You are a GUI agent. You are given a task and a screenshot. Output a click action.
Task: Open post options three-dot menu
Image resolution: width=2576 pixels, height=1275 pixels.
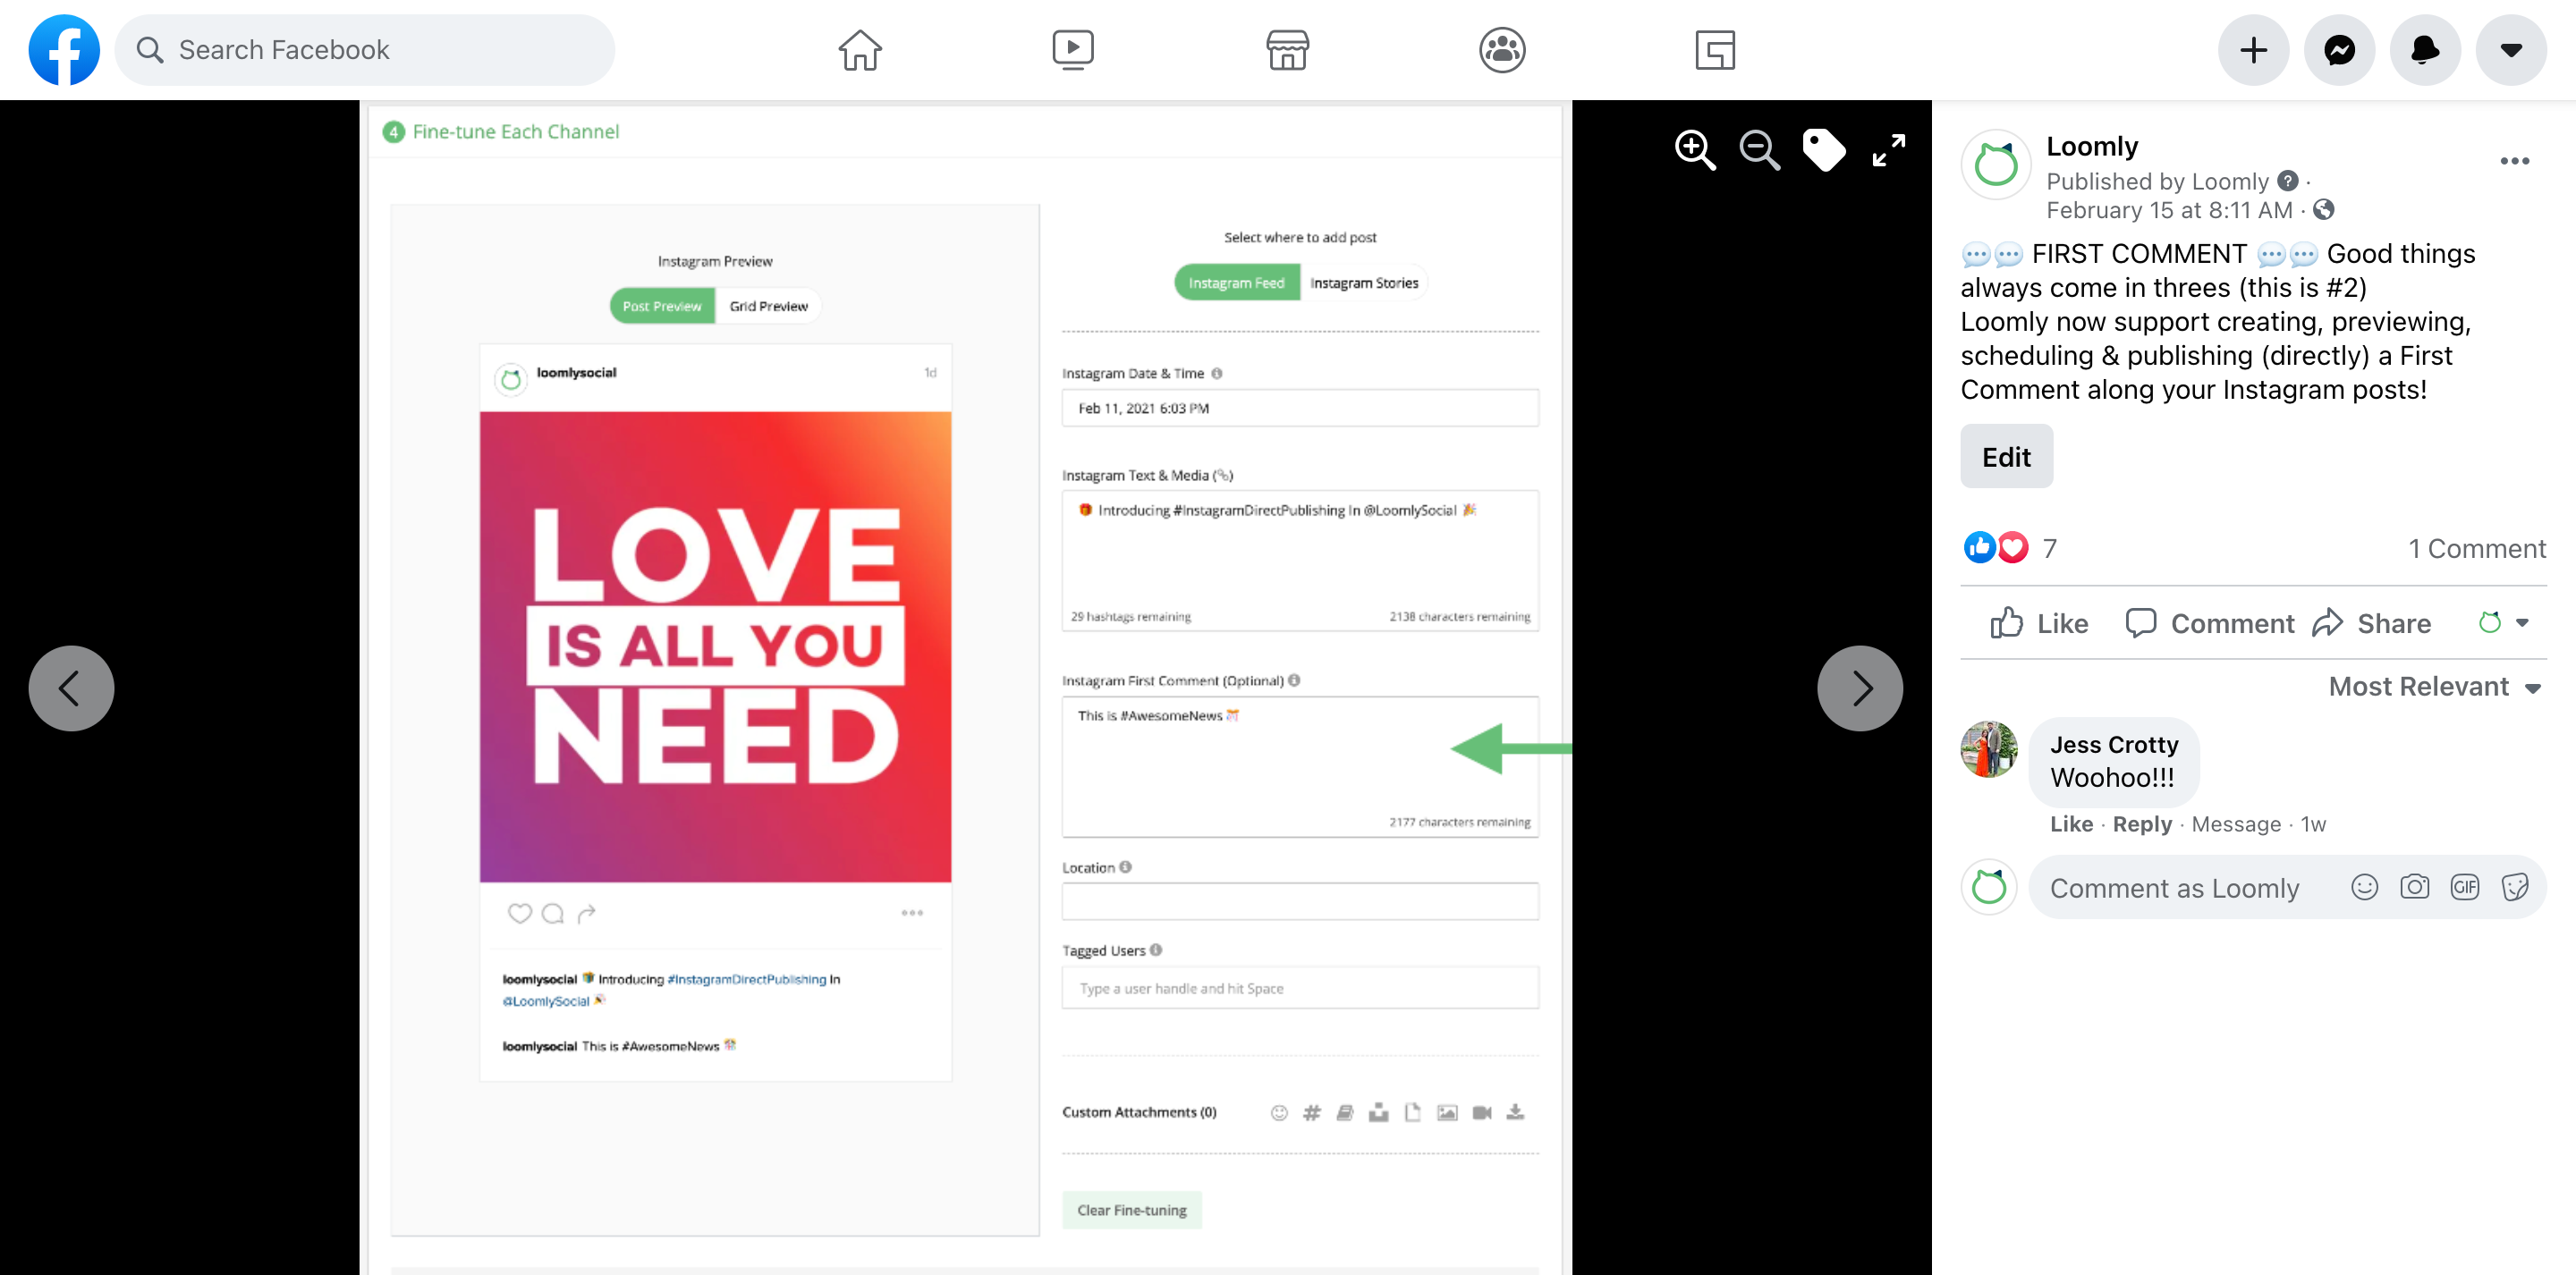click(2514, 161)
